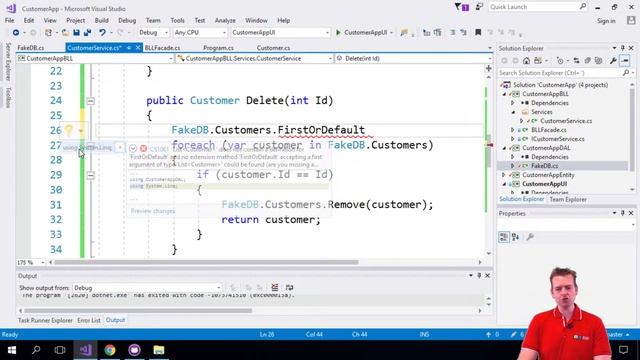Collapse the Delete method at line 24
The height and width of the screenshot is (360, 640).
(x=91, y=101)
